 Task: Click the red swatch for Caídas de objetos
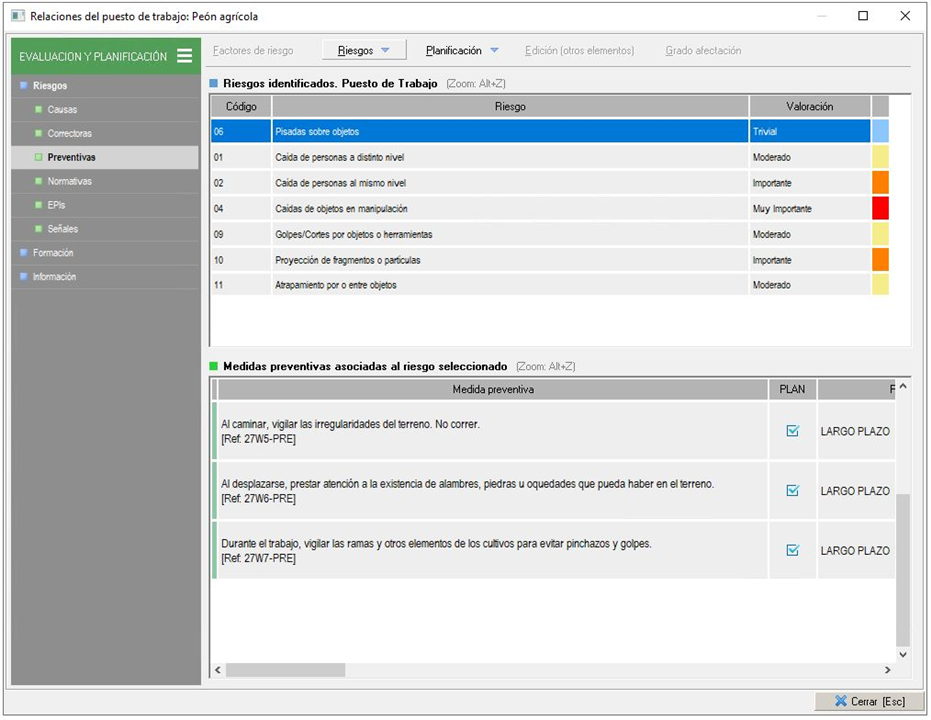click(x=879, y=209)
